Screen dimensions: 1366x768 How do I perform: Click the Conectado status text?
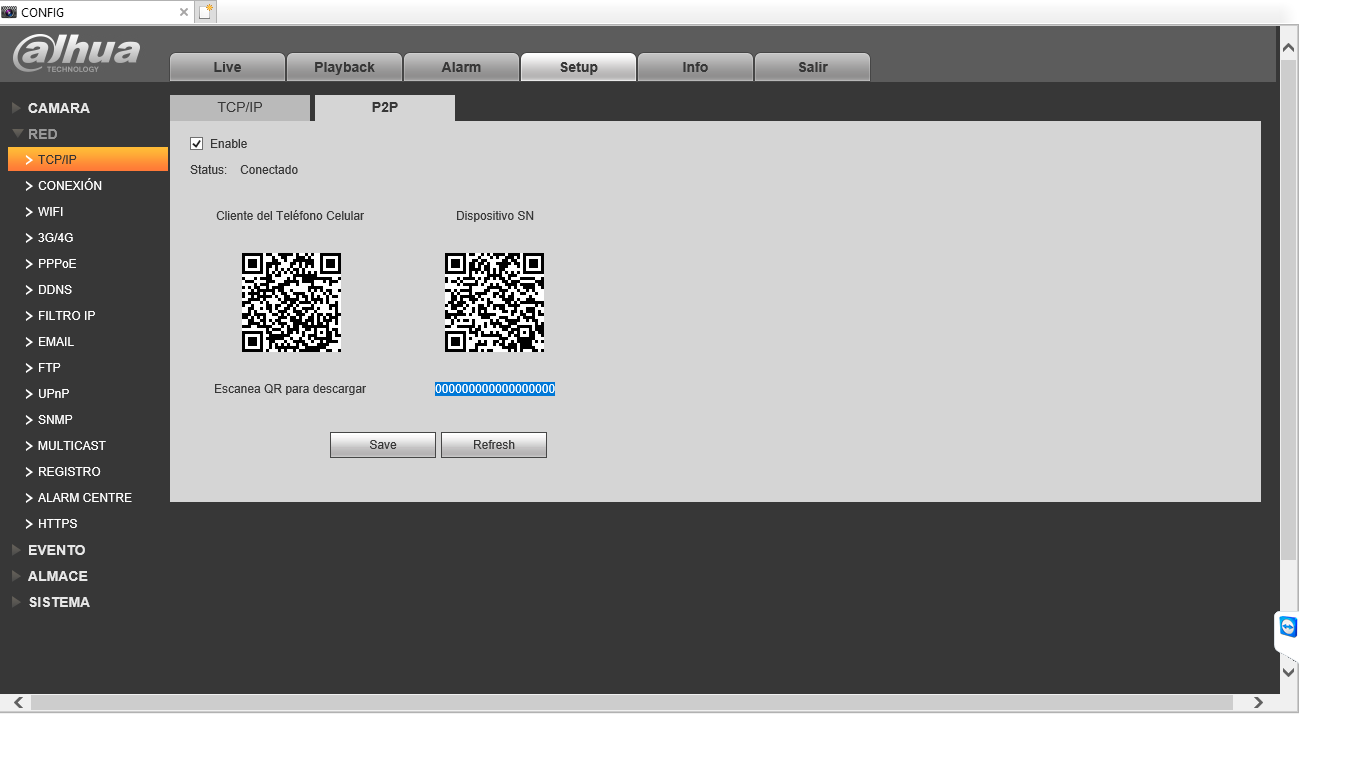(269, 170)
